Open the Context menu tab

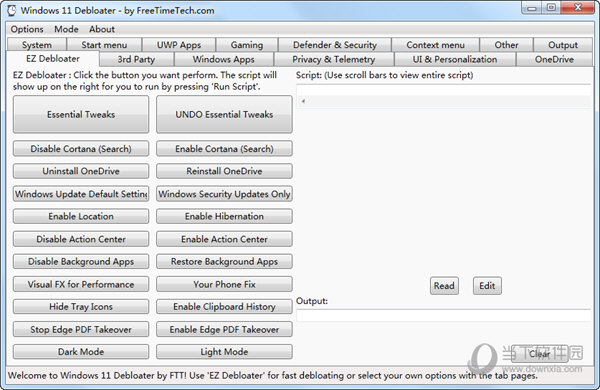tap(435, 45)
